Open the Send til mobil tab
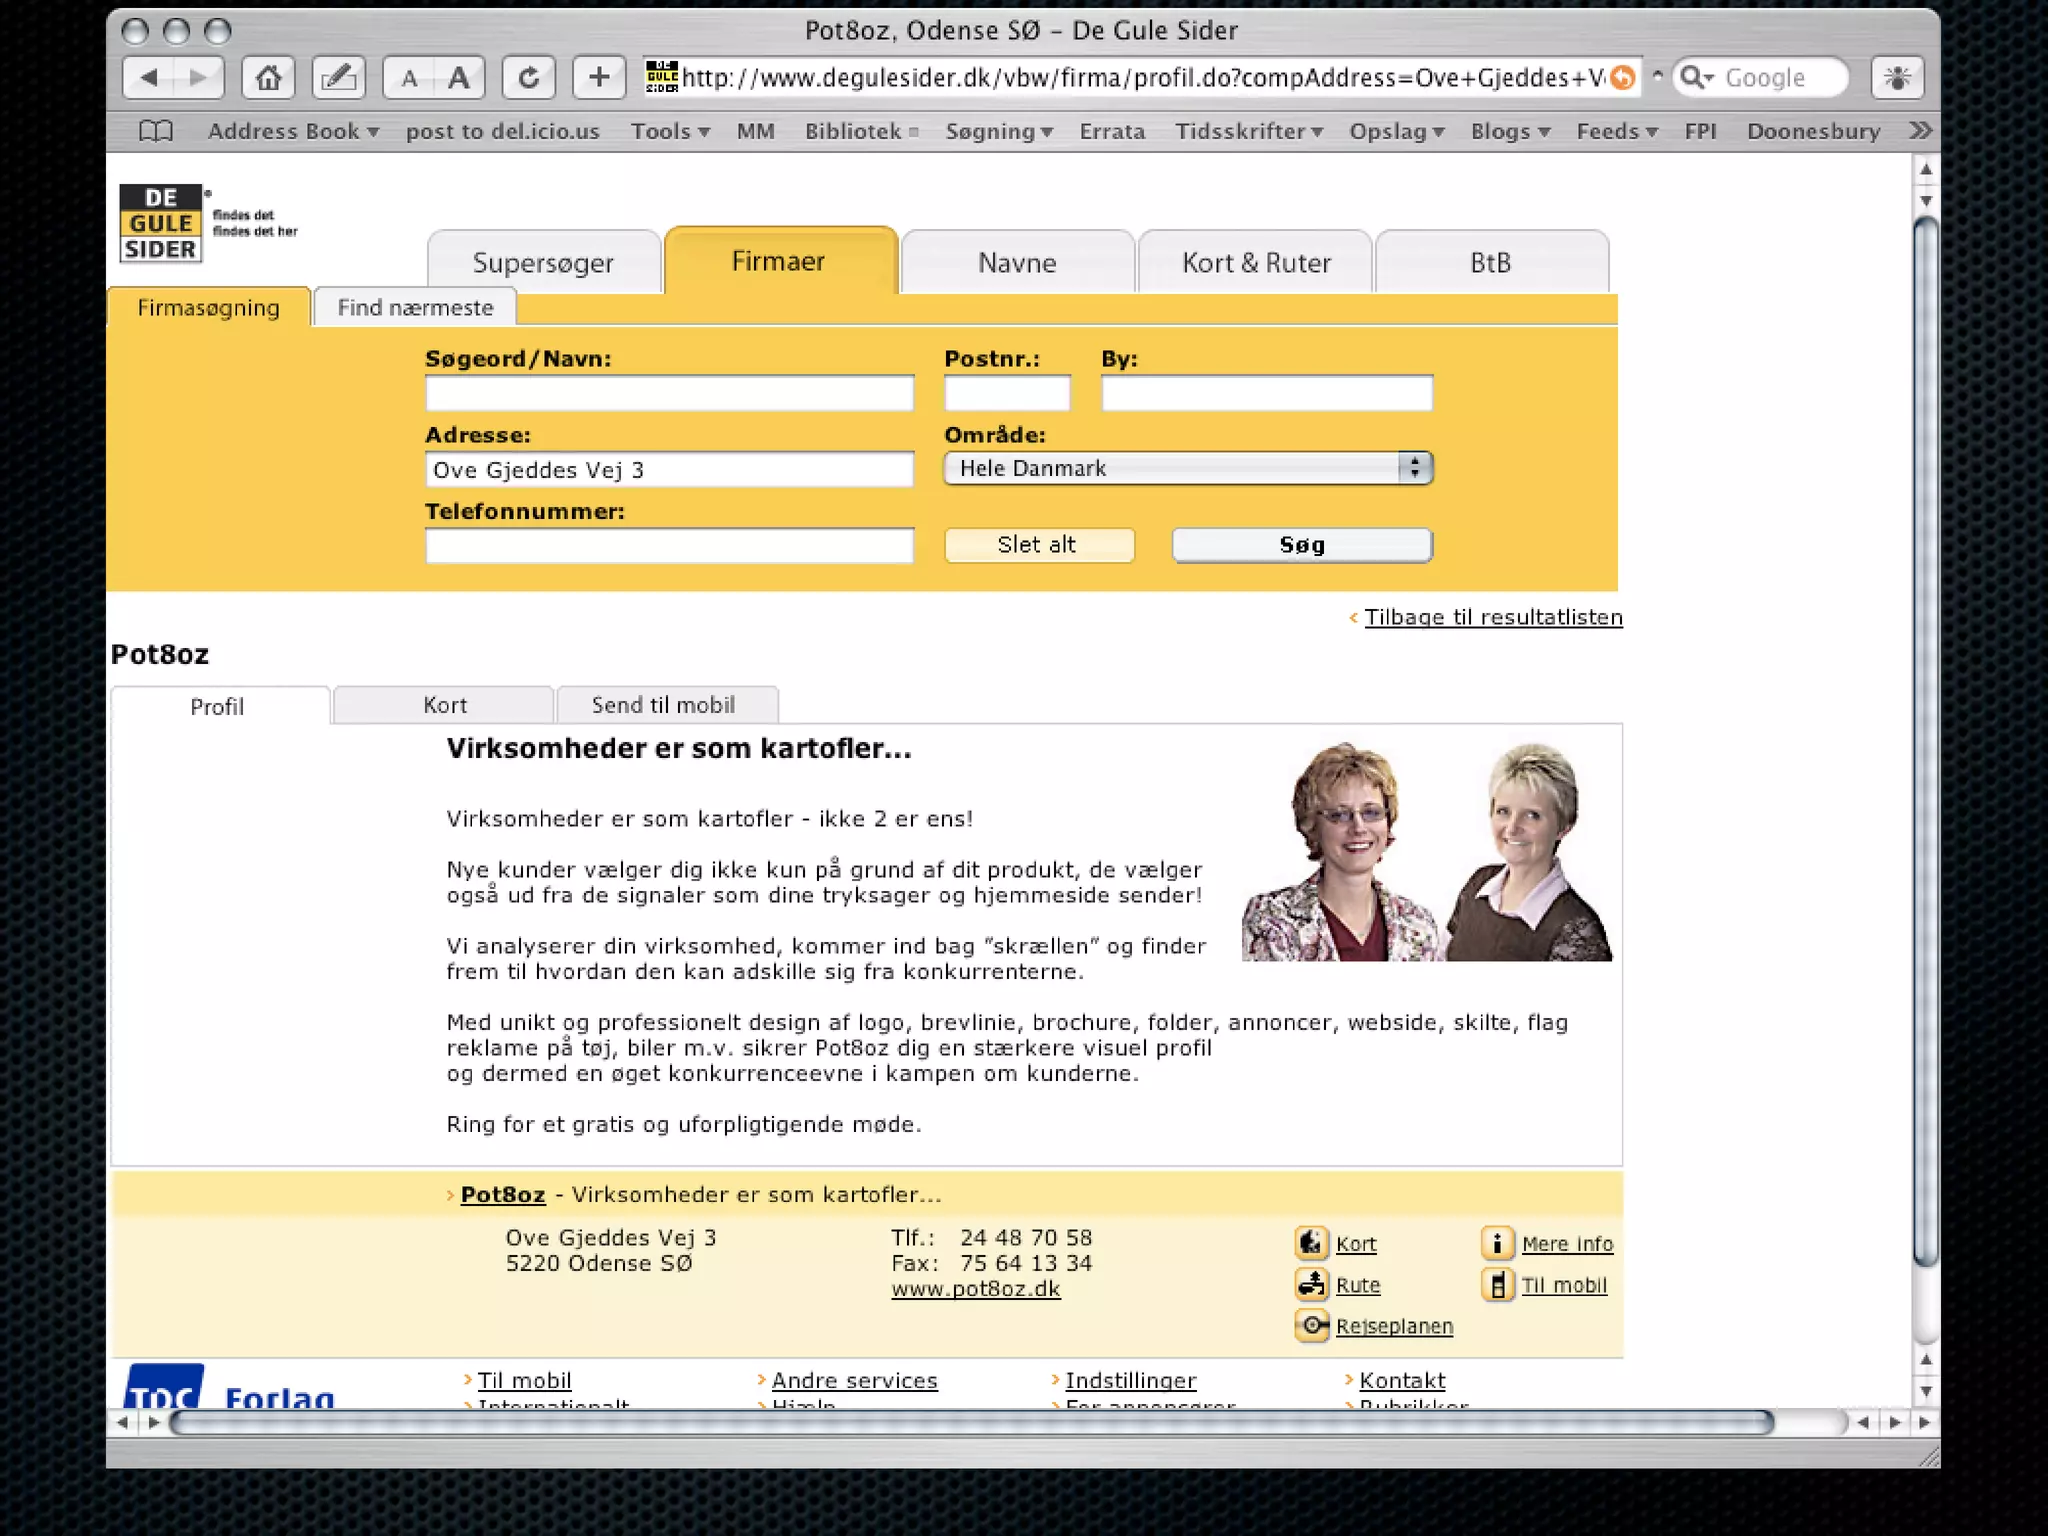Screen dimensions: 2048x1536 point(663,705)
